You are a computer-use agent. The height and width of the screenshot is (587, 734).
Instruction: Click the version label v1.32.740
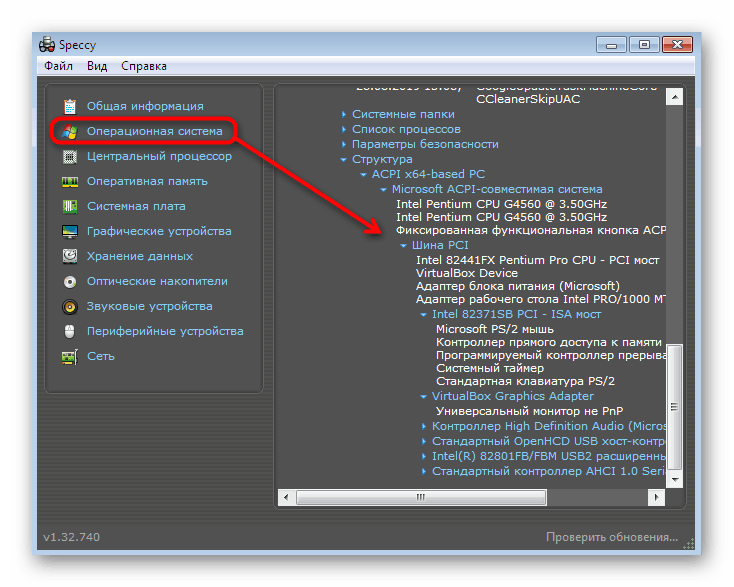(72, 537)
